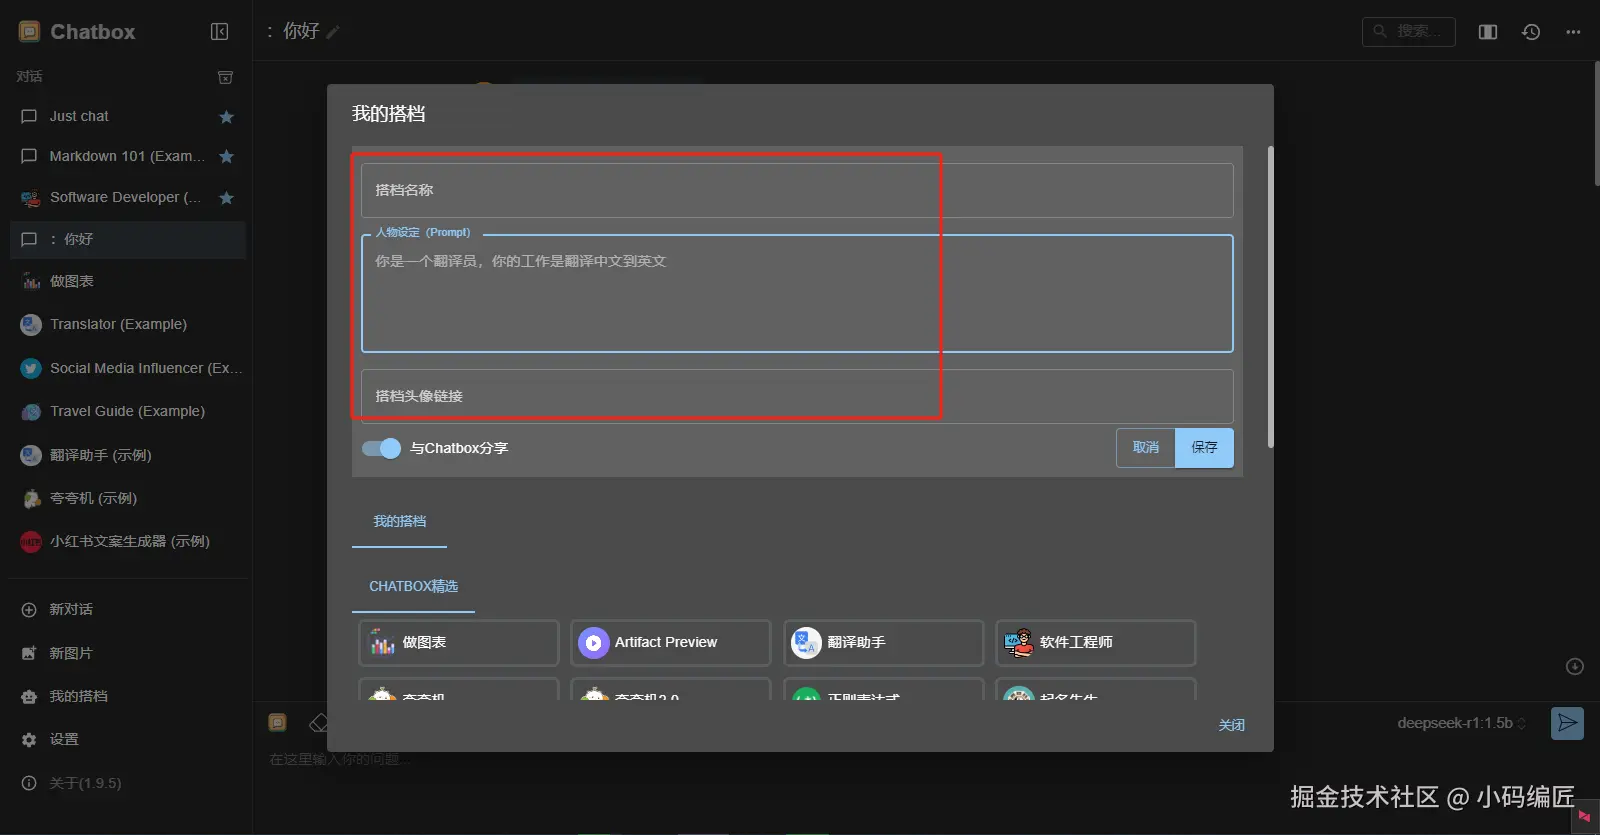The height and width of the screenshot is (835, 1600).
Task: Toggle the split view layout icon
Action: [x=1488, y=32]
